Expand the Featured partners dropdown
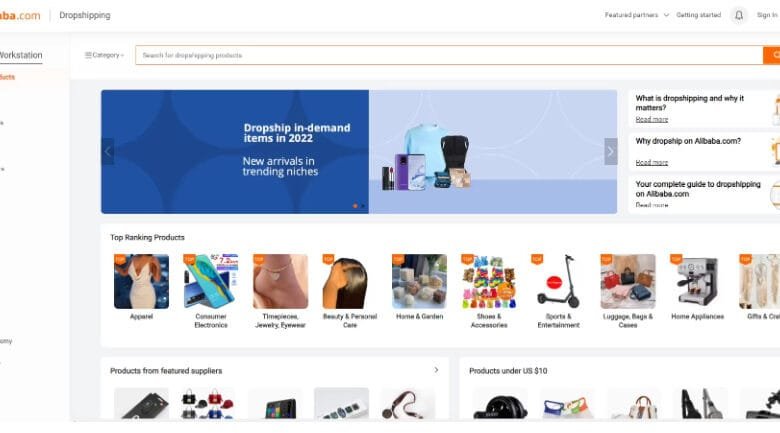 pos(637,15)
